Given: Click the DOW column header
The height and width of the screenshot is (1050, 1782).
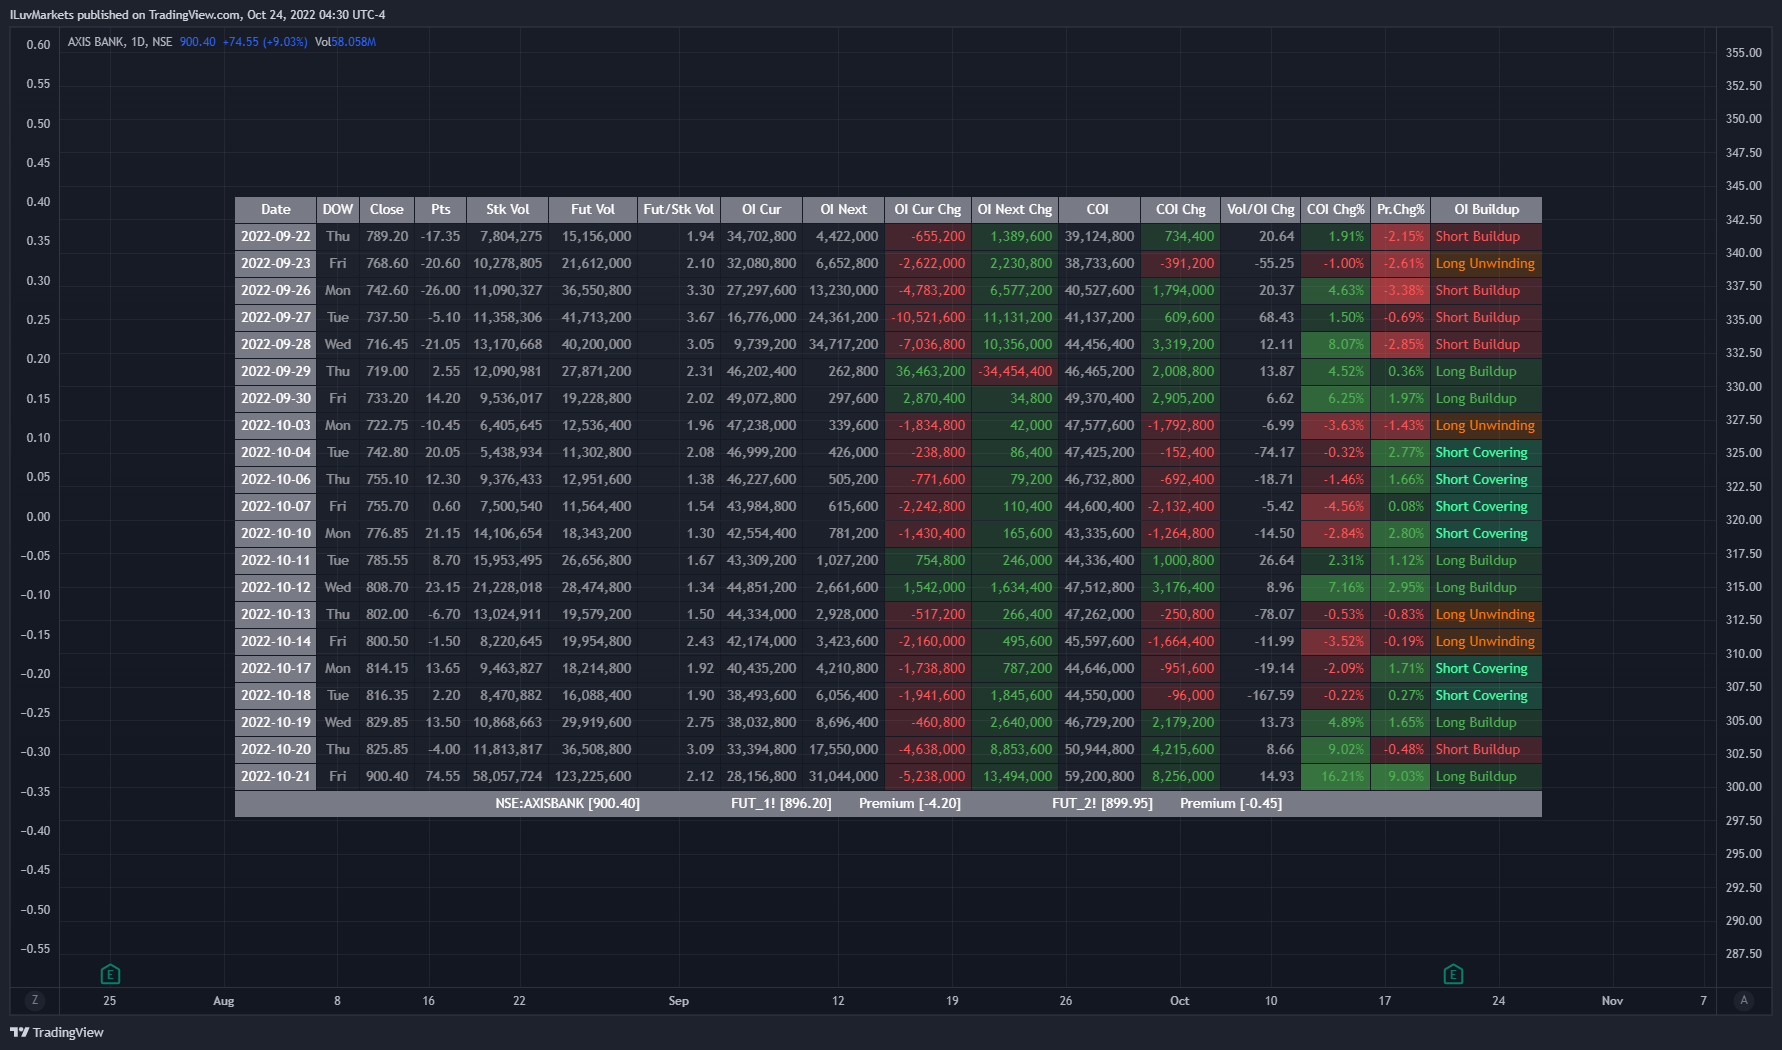Looking at the screenshot, I should click(x=338, y=210).
